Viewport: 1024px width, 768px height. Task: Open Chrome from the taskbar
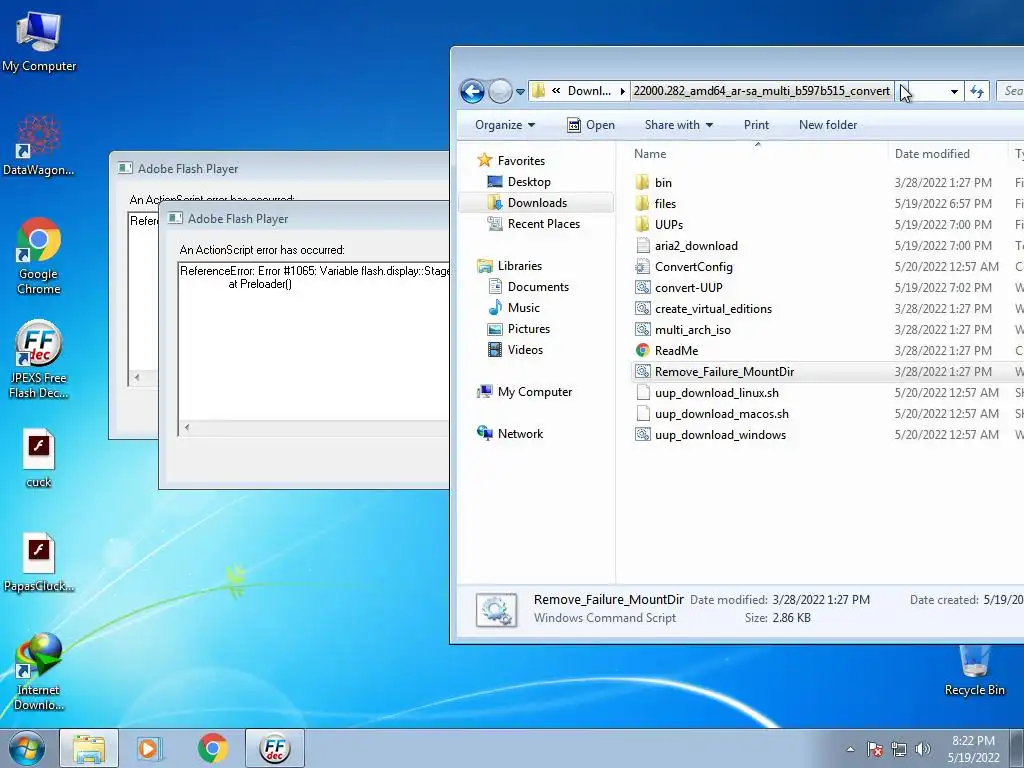pos(212,748)
